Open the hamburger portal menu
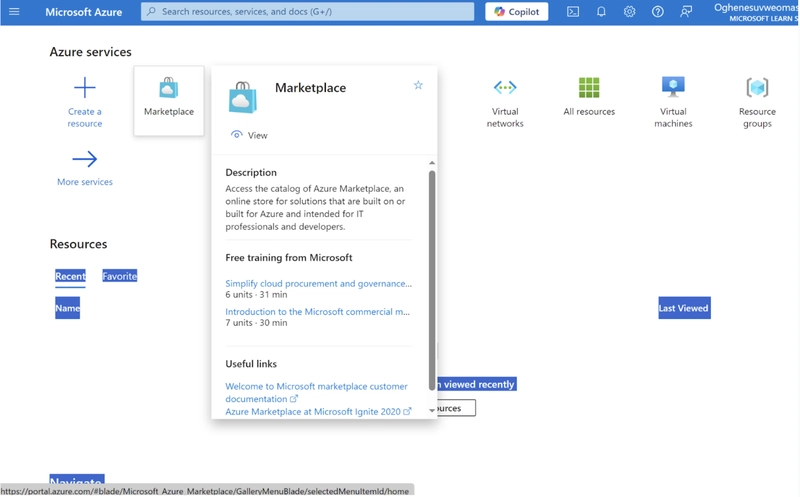This screenshot has height=497, width=800. (14, 11)
